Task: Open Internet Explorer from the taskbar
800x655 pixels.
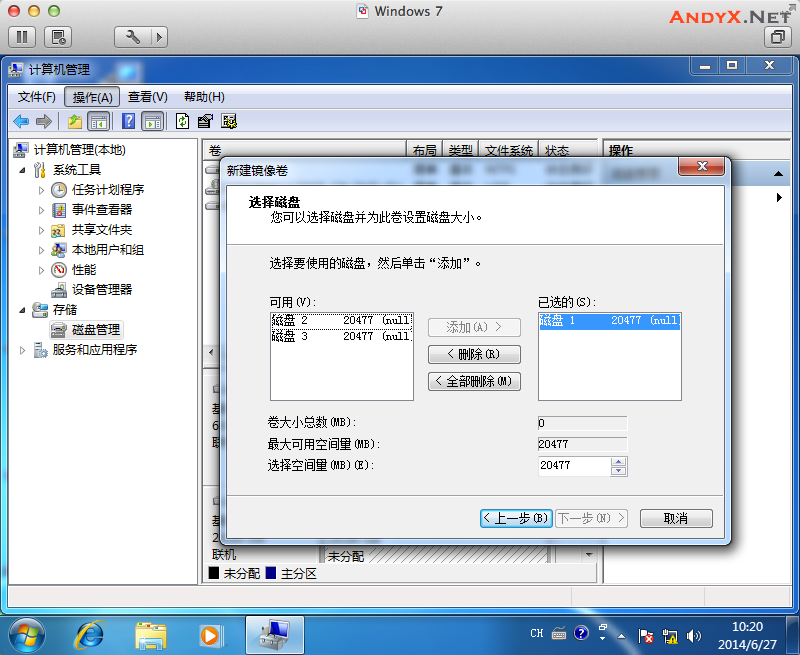Action: point(91,634)
